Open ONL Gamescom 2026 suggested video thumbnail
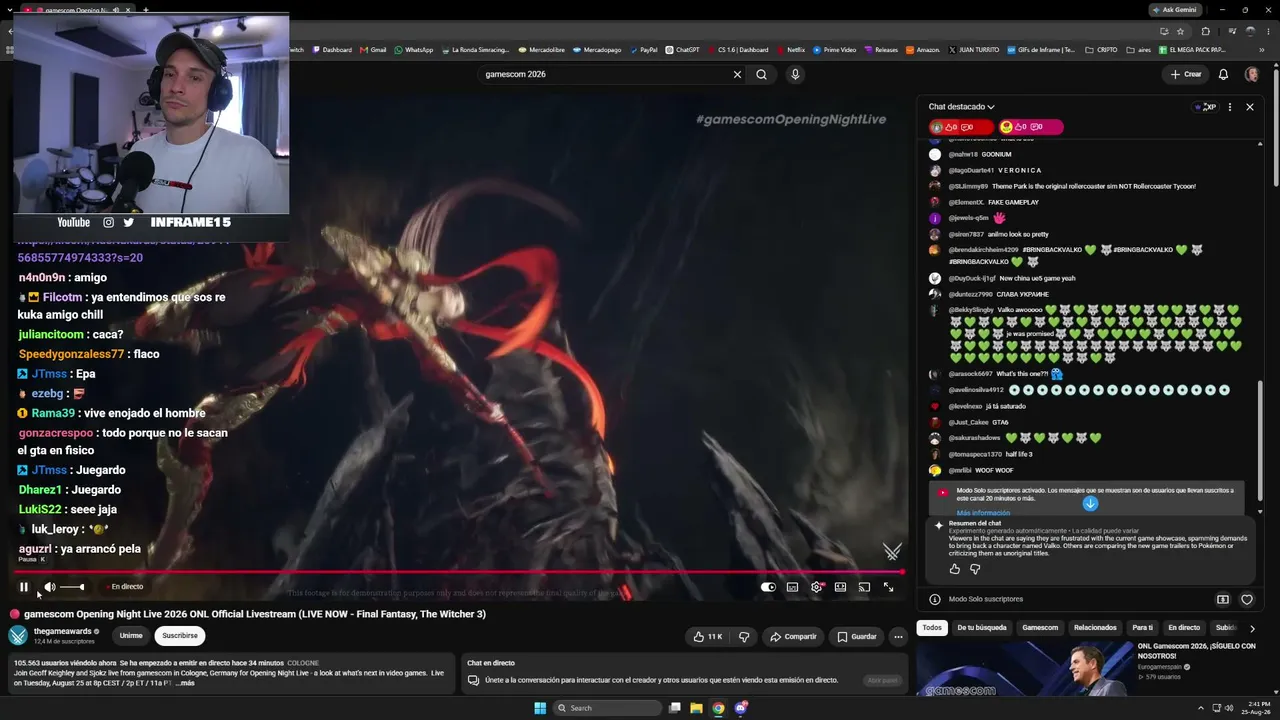This screenshot has width=1280, height=720. 1023,668
